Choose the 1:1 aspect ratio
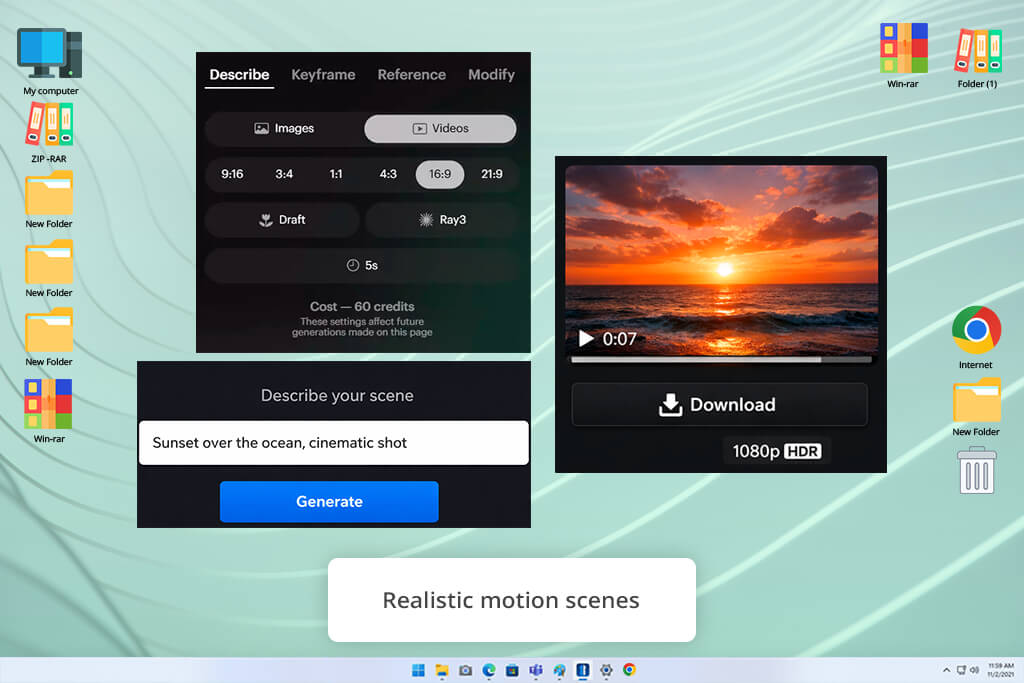Screen dimensions: 1024x683 (x=336, y=174)
